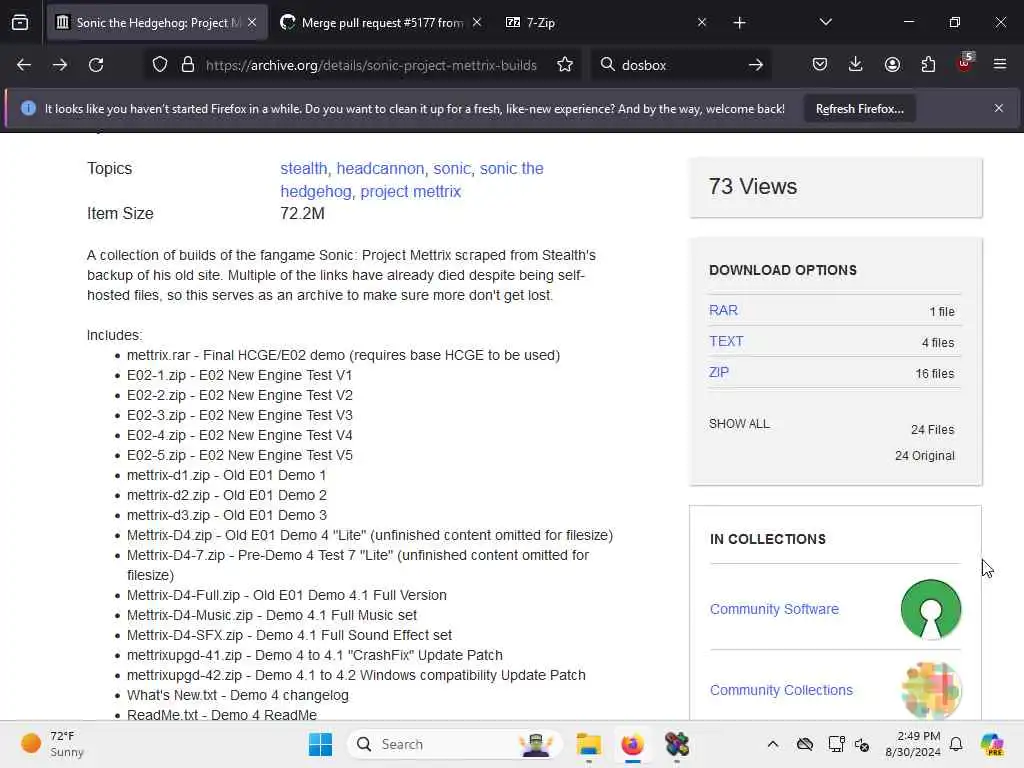Dismiss the Firefox refresh notification bar
Image resolution: width=1024 pixels, height=768 pixels.
999,108
